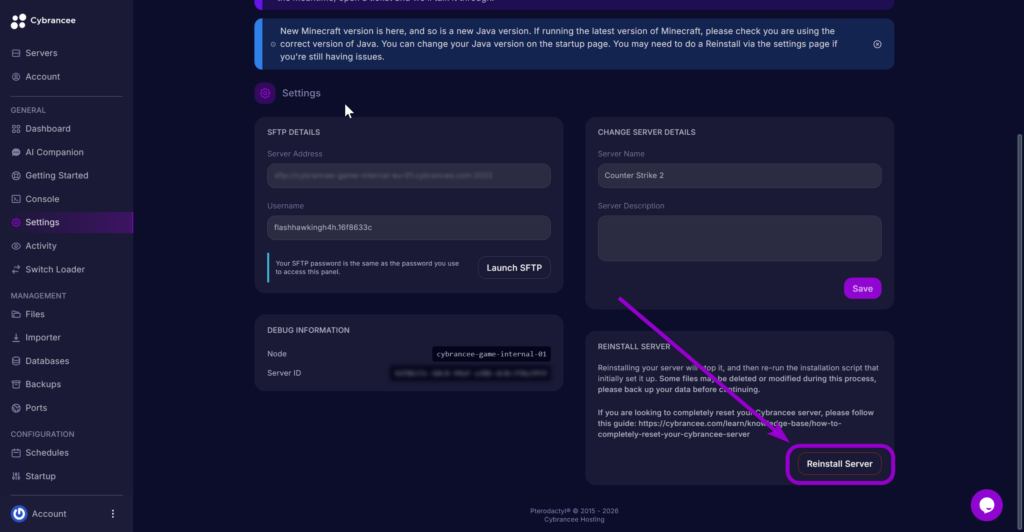Click the Reinstall Server button
Viewport: 1024px width, 532px height.
pyautogui.click(x=839, y=463)
